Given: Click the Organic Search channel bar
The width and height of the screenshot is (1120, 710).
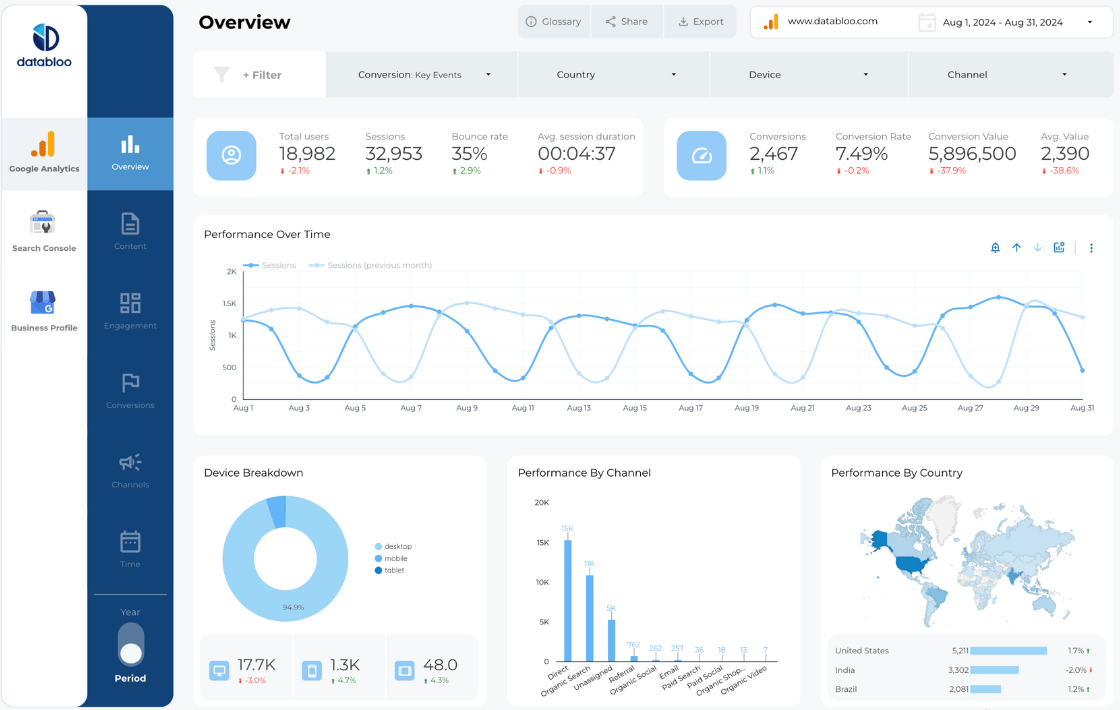Looking at the screenshot, I should pyautogui.click(x=589, y=618).
